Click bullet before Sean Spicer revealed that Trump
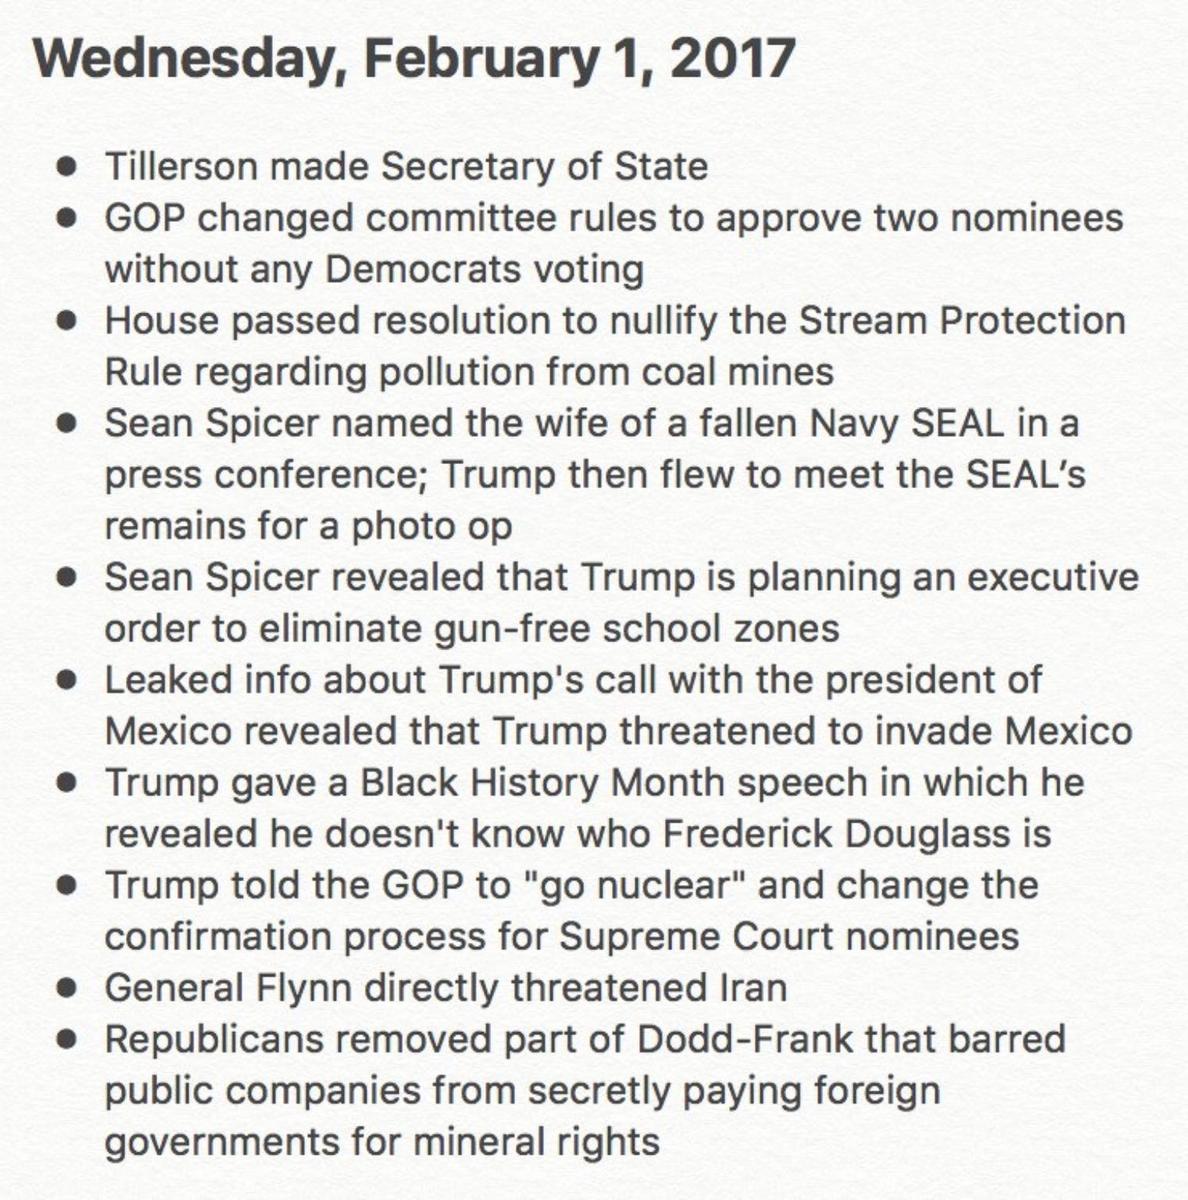 (x=69, y=578)
